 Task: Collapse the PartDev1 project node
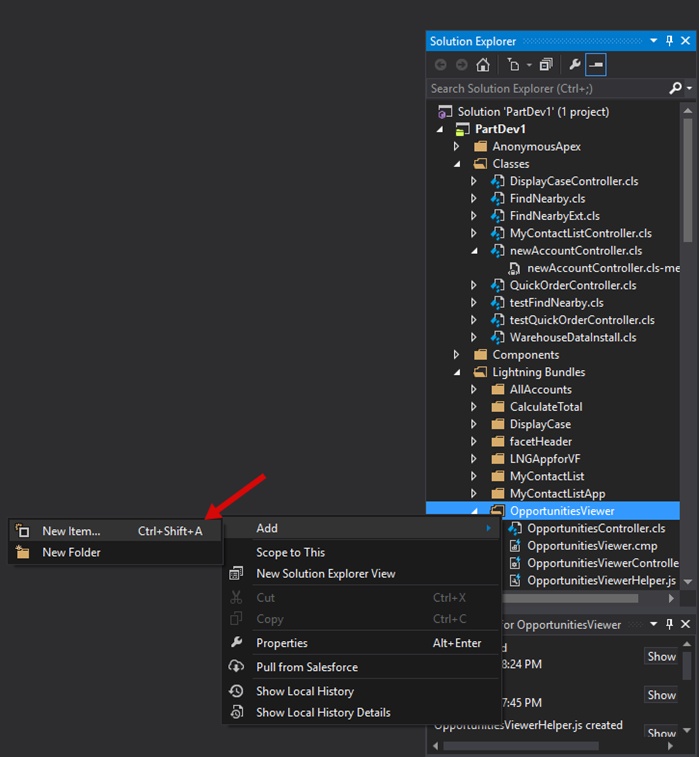(x=440, y=129)
